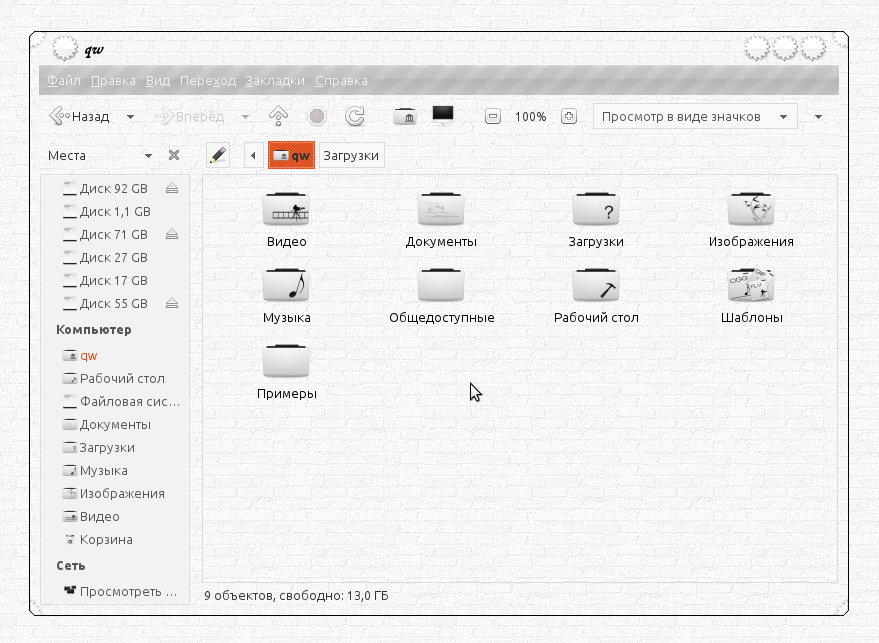Reload the current folder
Screen dimensions: 879x643
click(354, 116)
